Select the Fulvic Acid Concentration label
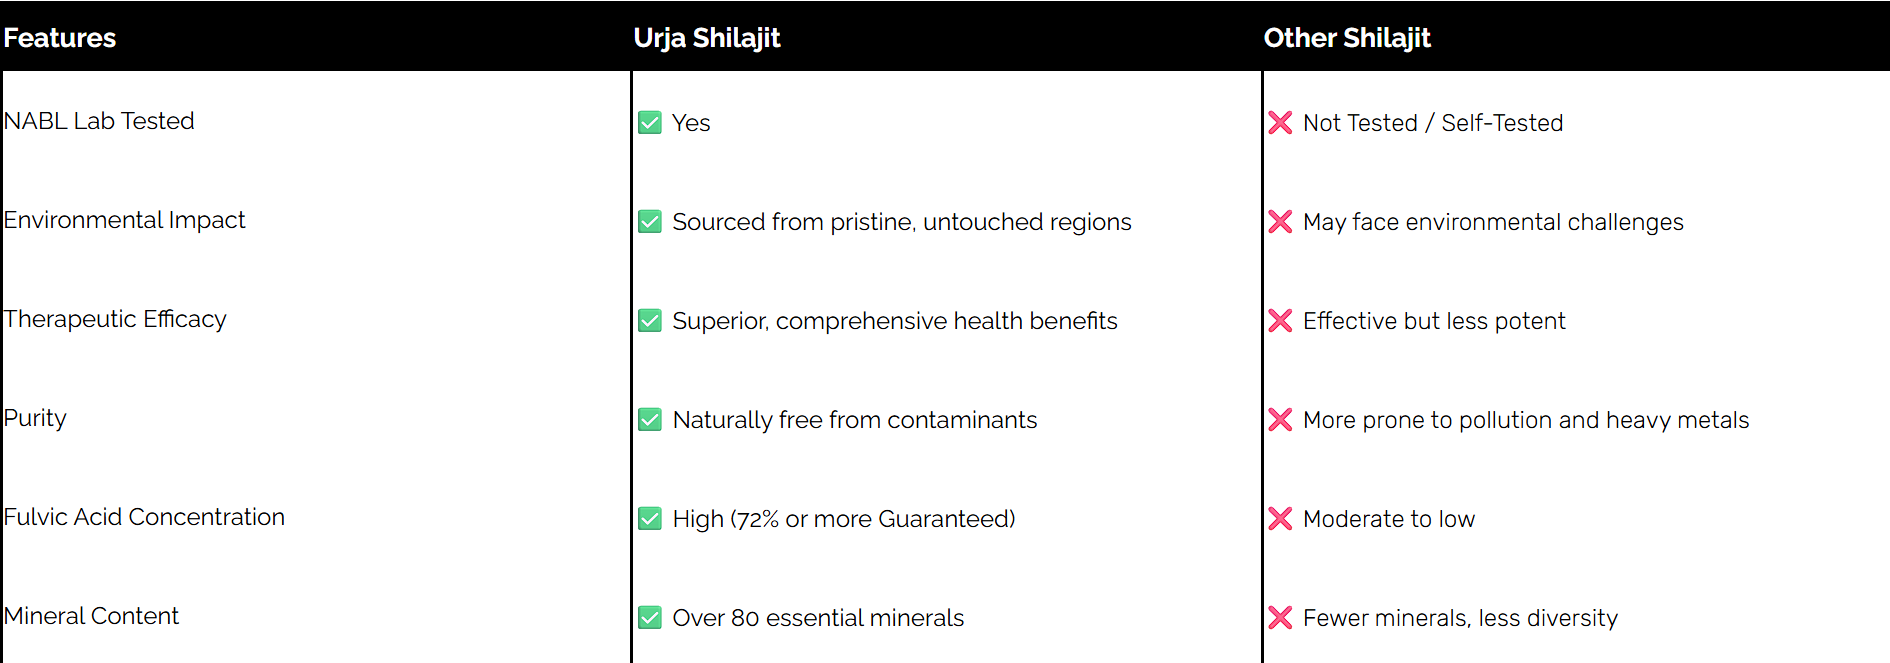The width and height of the screenshot is (1890, 663). pos(144,517)
